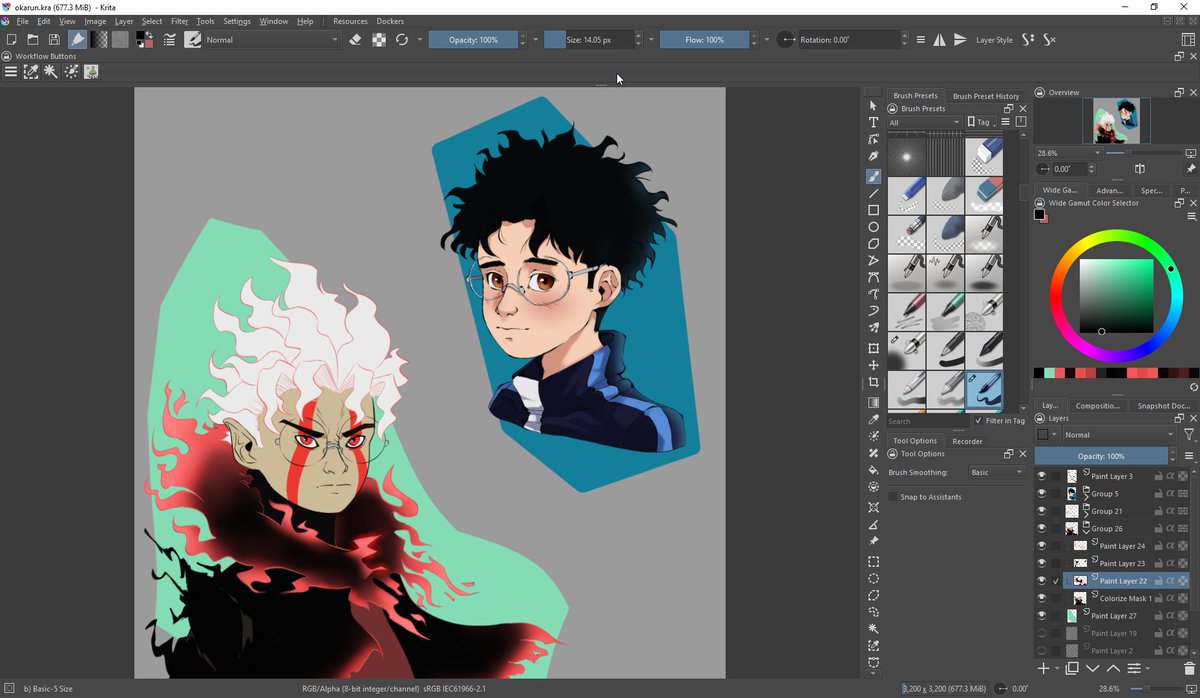Duplicate the layer using the bottom panel button
The width and height of the screenshot is (1200, 698).
1071,669
